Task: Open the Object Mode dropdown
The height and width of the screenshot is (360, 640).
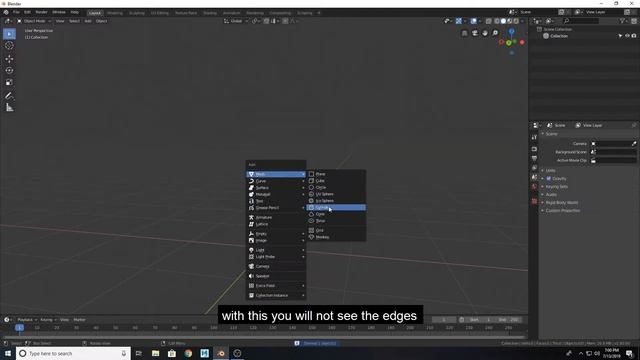Action: [34, 21]
